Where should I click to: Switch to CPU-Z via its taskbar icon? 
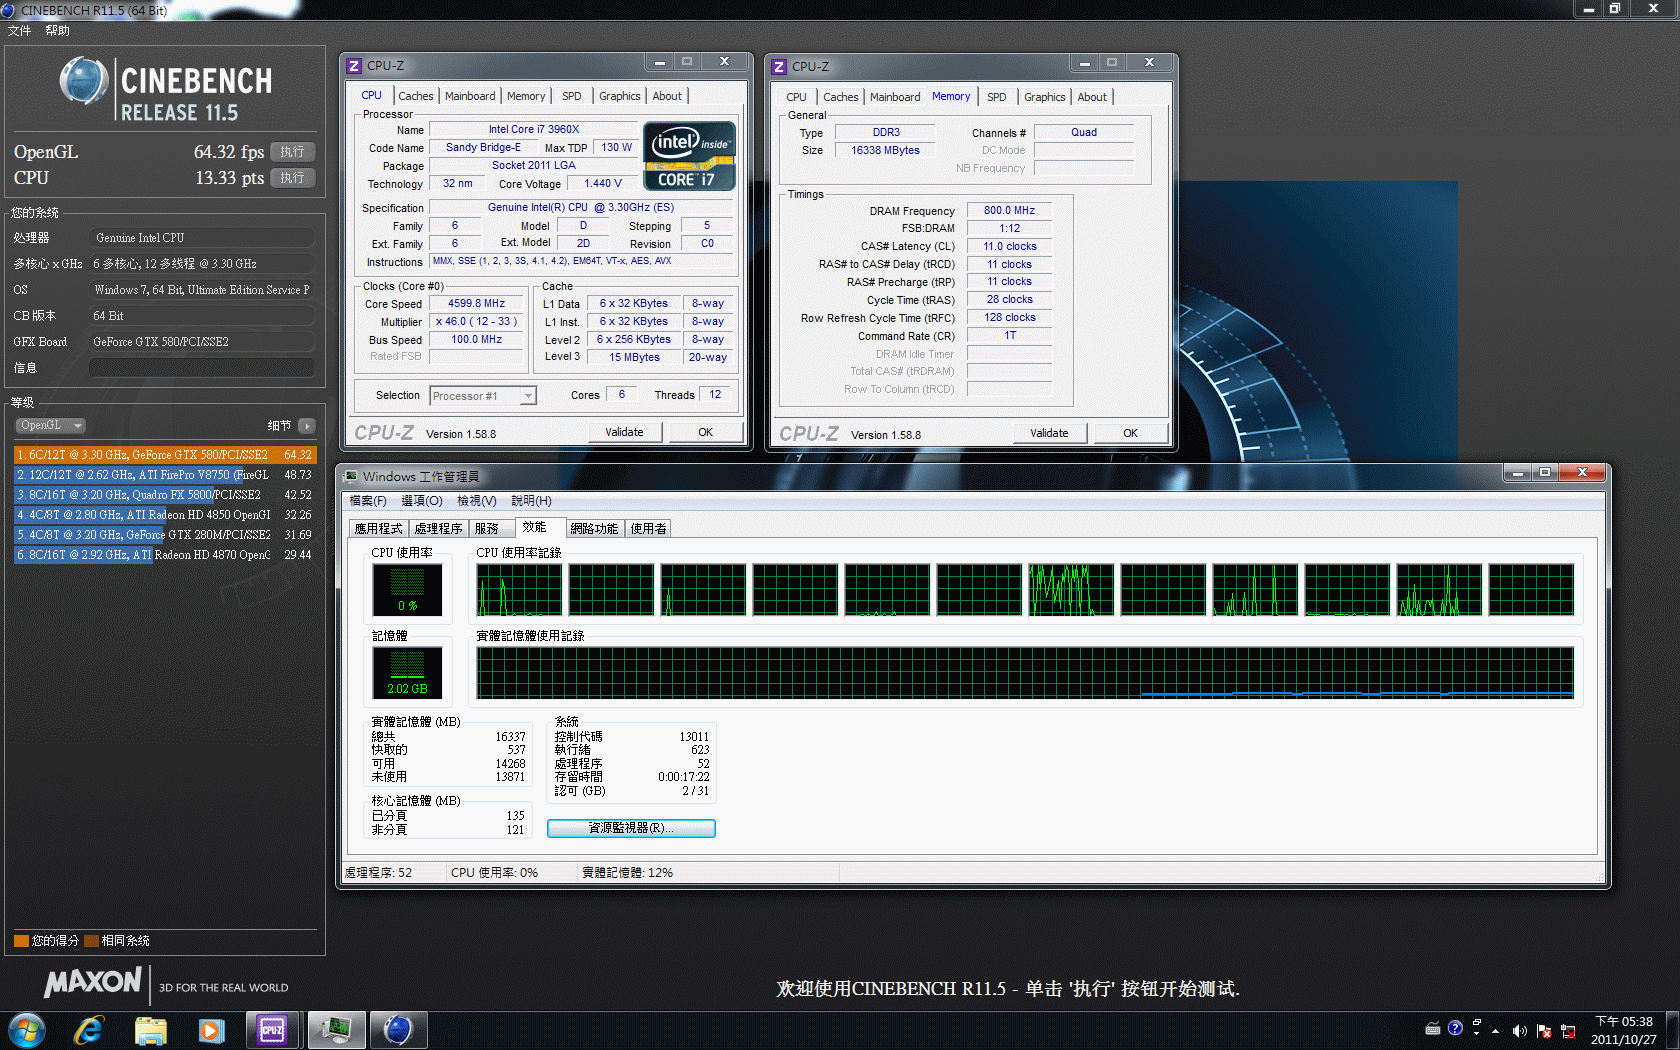point(272,1030)
